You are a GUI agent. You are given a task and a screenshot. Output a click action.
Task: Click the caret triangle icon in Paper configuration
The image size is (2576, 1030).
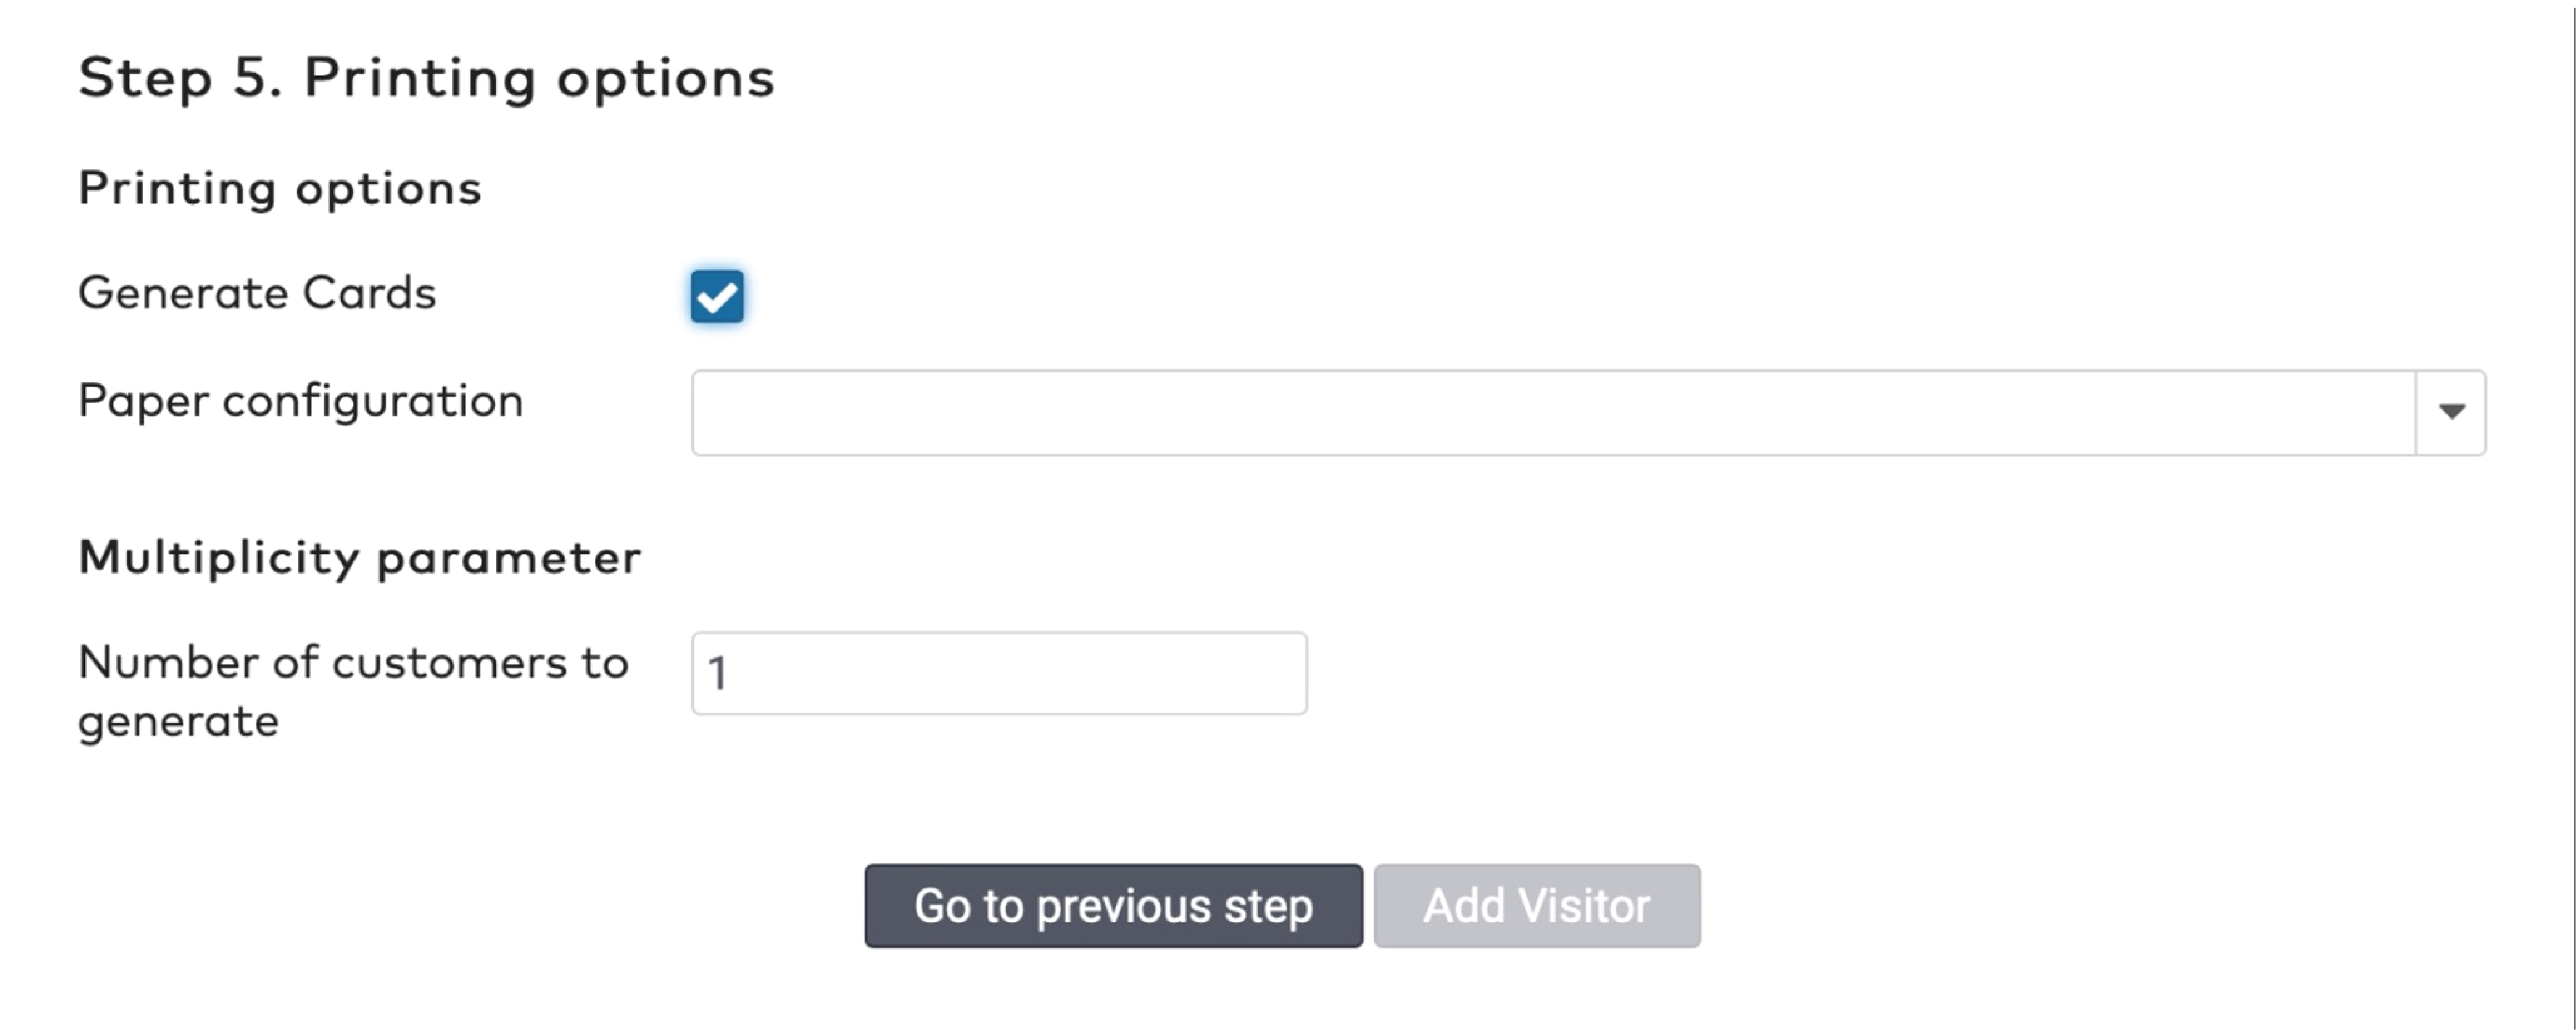[x=2451, y=411]
